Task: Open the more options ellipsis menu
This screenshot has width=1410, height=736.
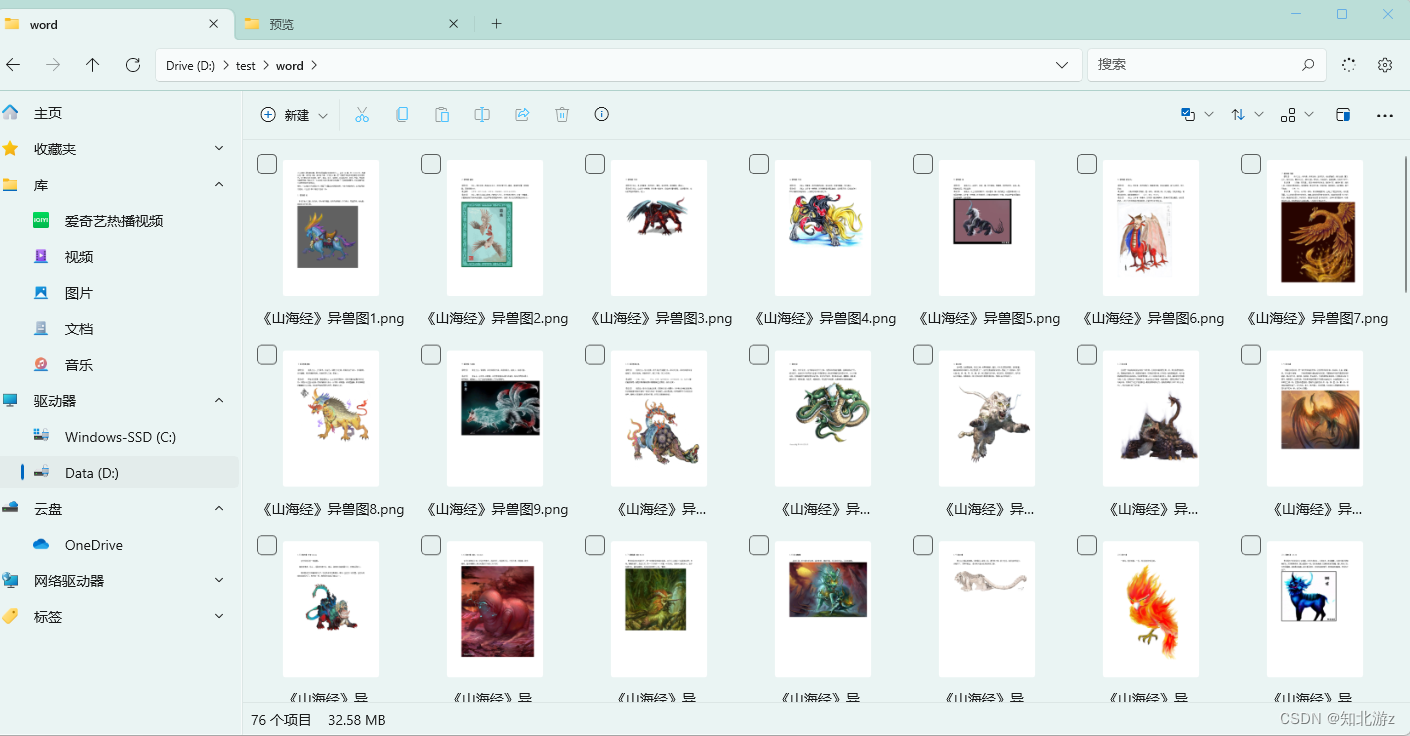Action: point(1385,115)
